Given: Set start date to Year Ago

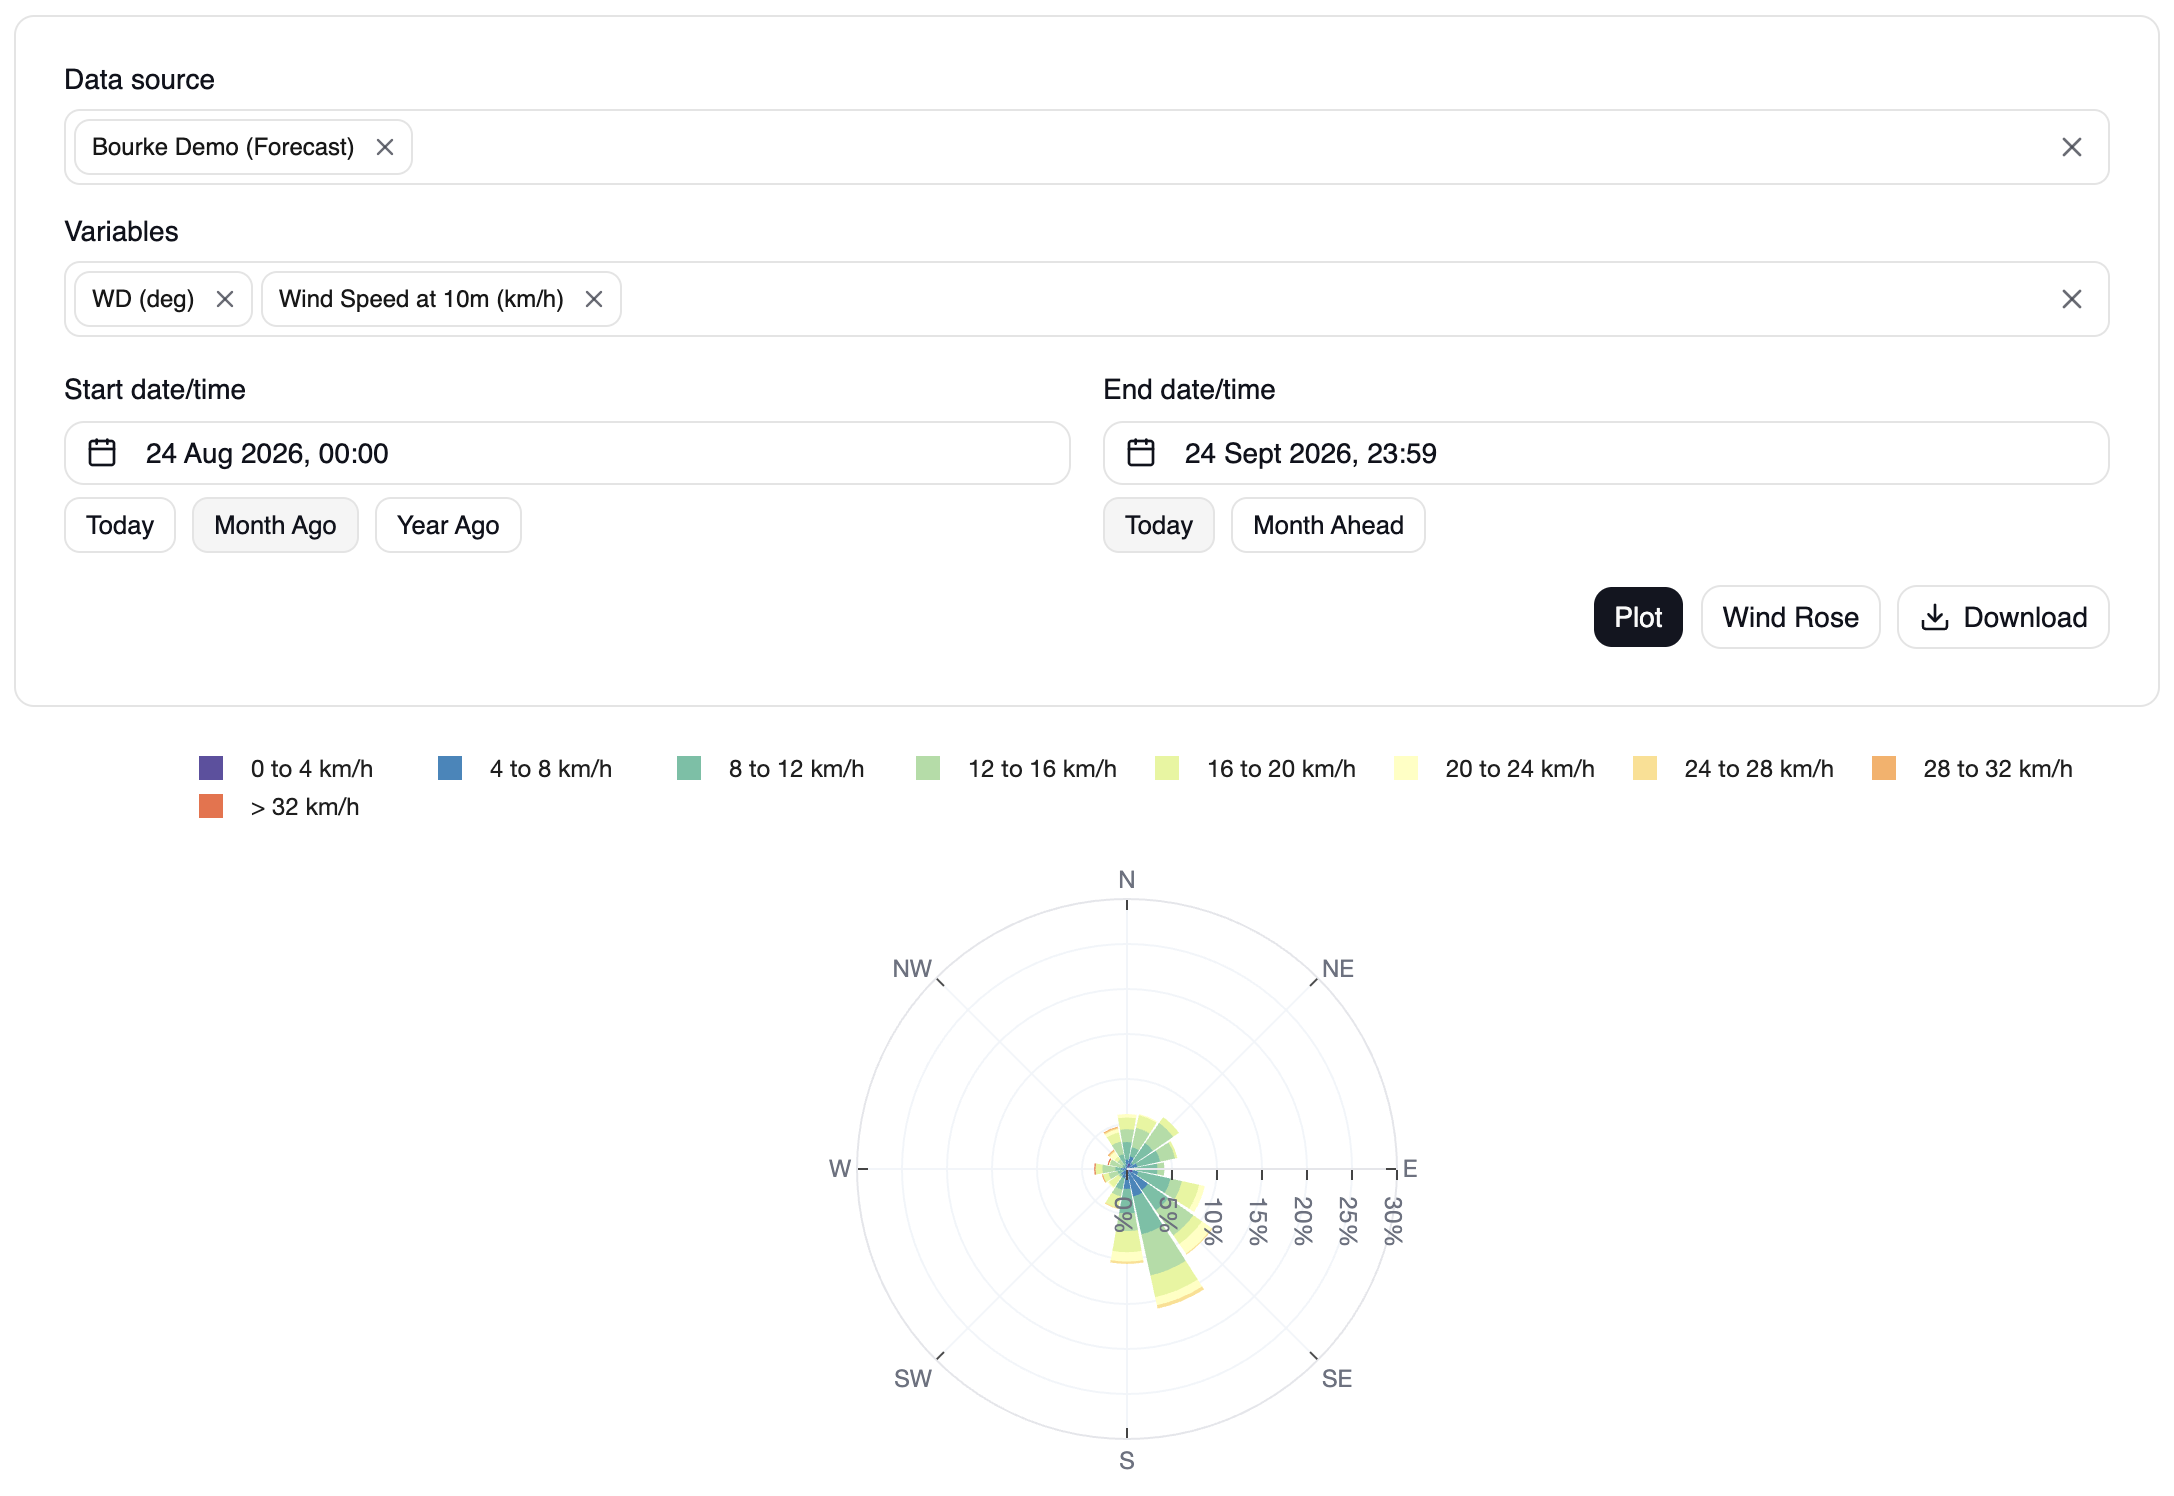Looking at the screenshot, I should pyautogui.click(x=448, y=525).
